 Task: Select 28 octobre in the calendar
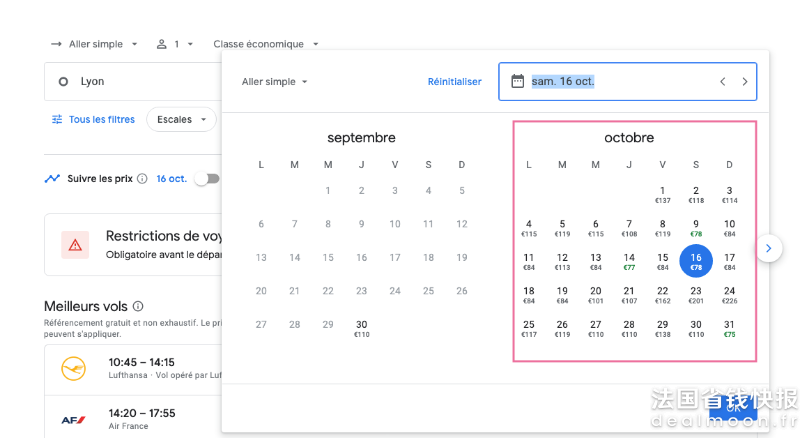pyautogui.click(x=629, y=328)
